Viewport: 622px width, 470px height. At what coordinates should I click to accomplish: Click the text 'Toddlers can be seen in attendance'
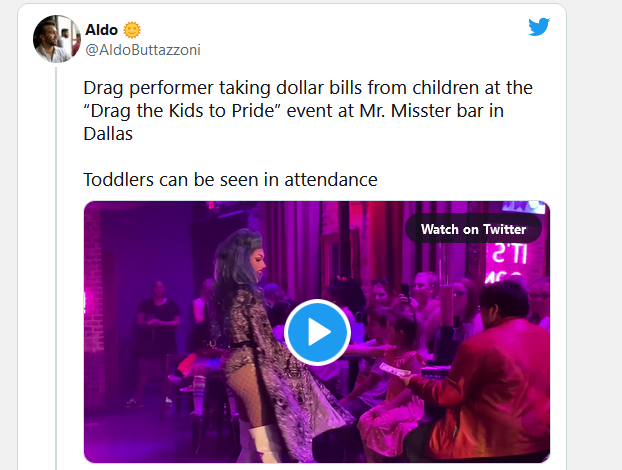tap(230, 180)
